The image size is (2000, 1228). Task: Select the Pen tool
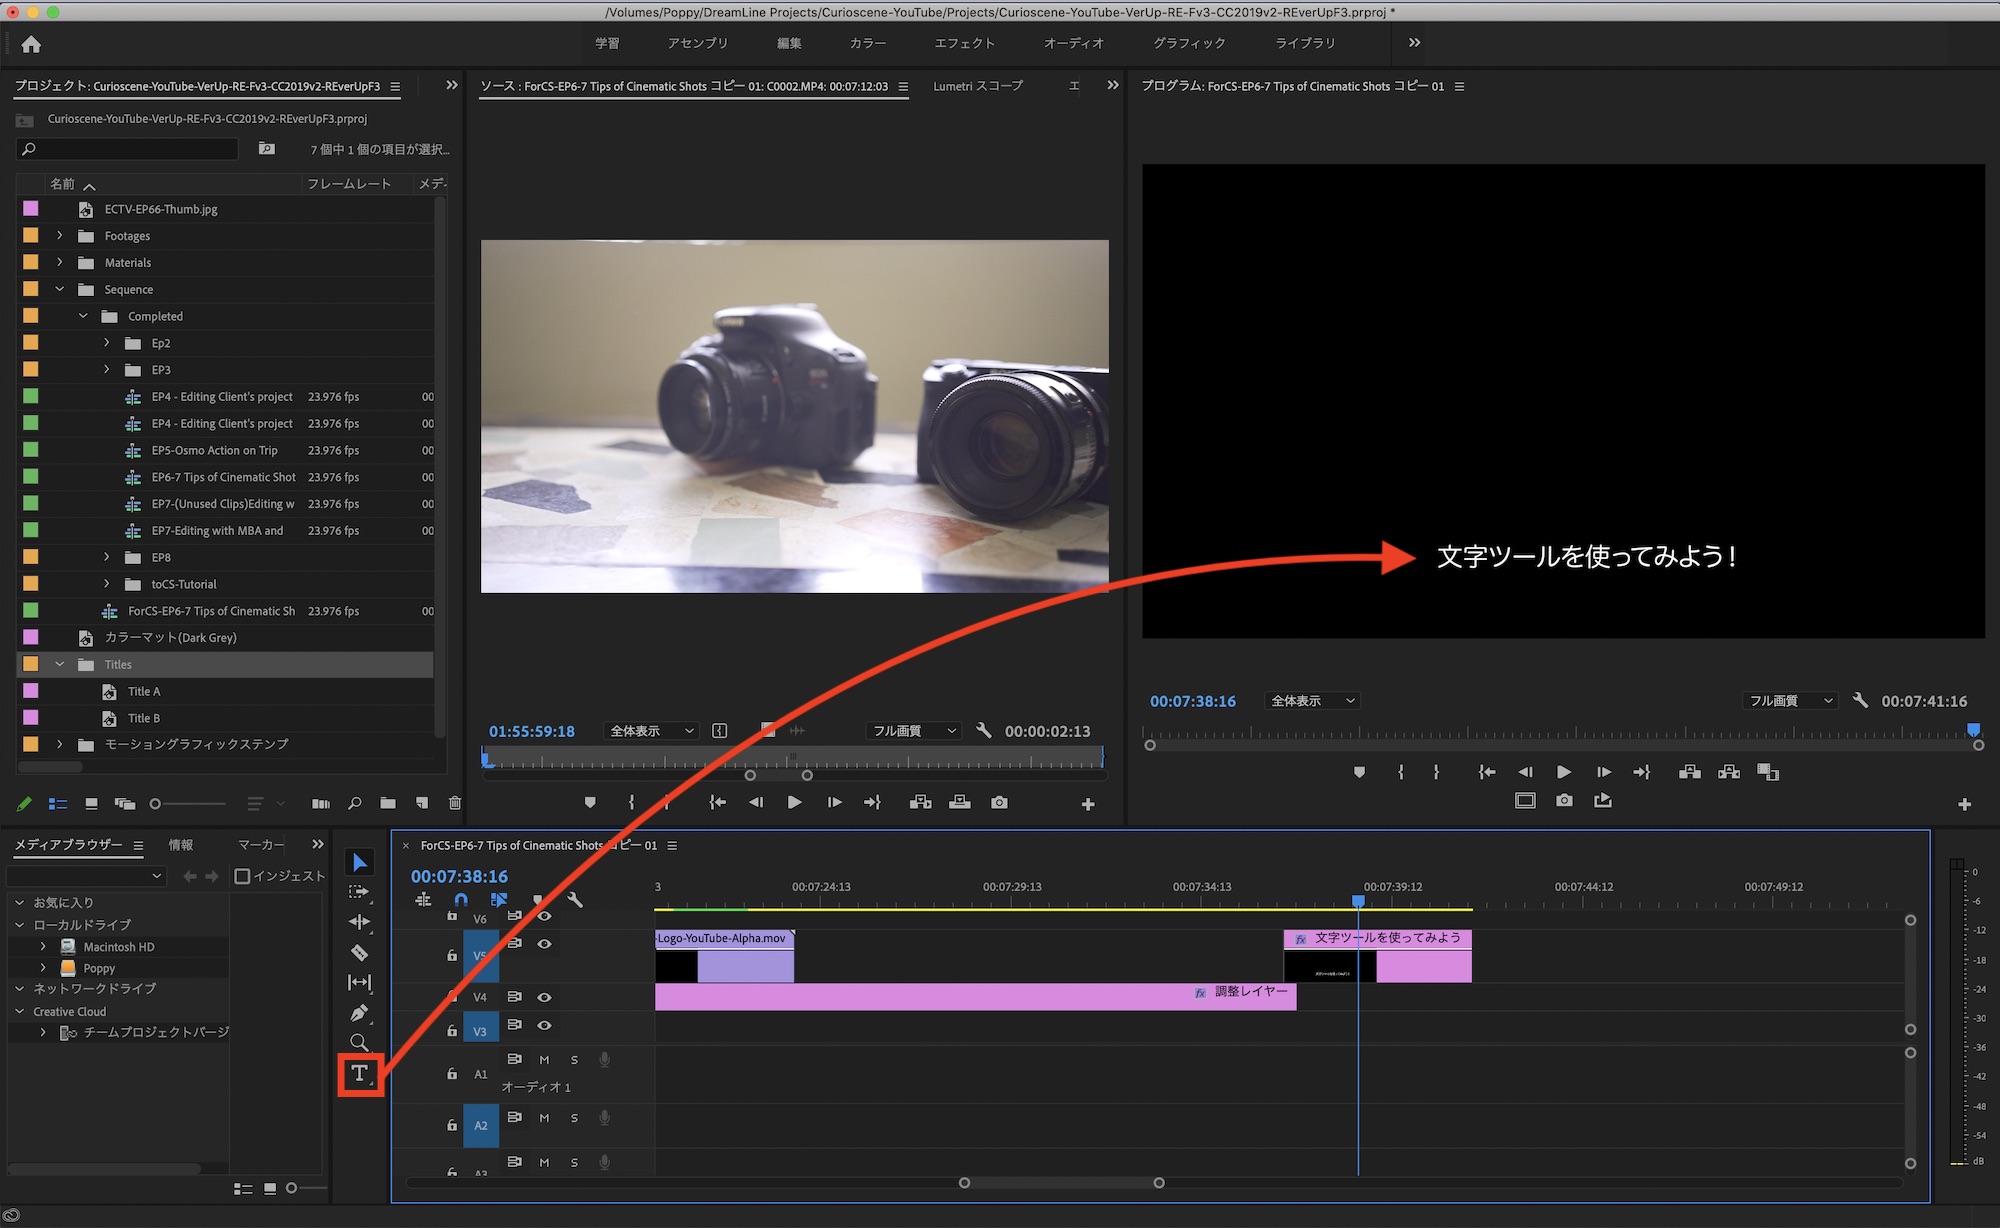359,1013
